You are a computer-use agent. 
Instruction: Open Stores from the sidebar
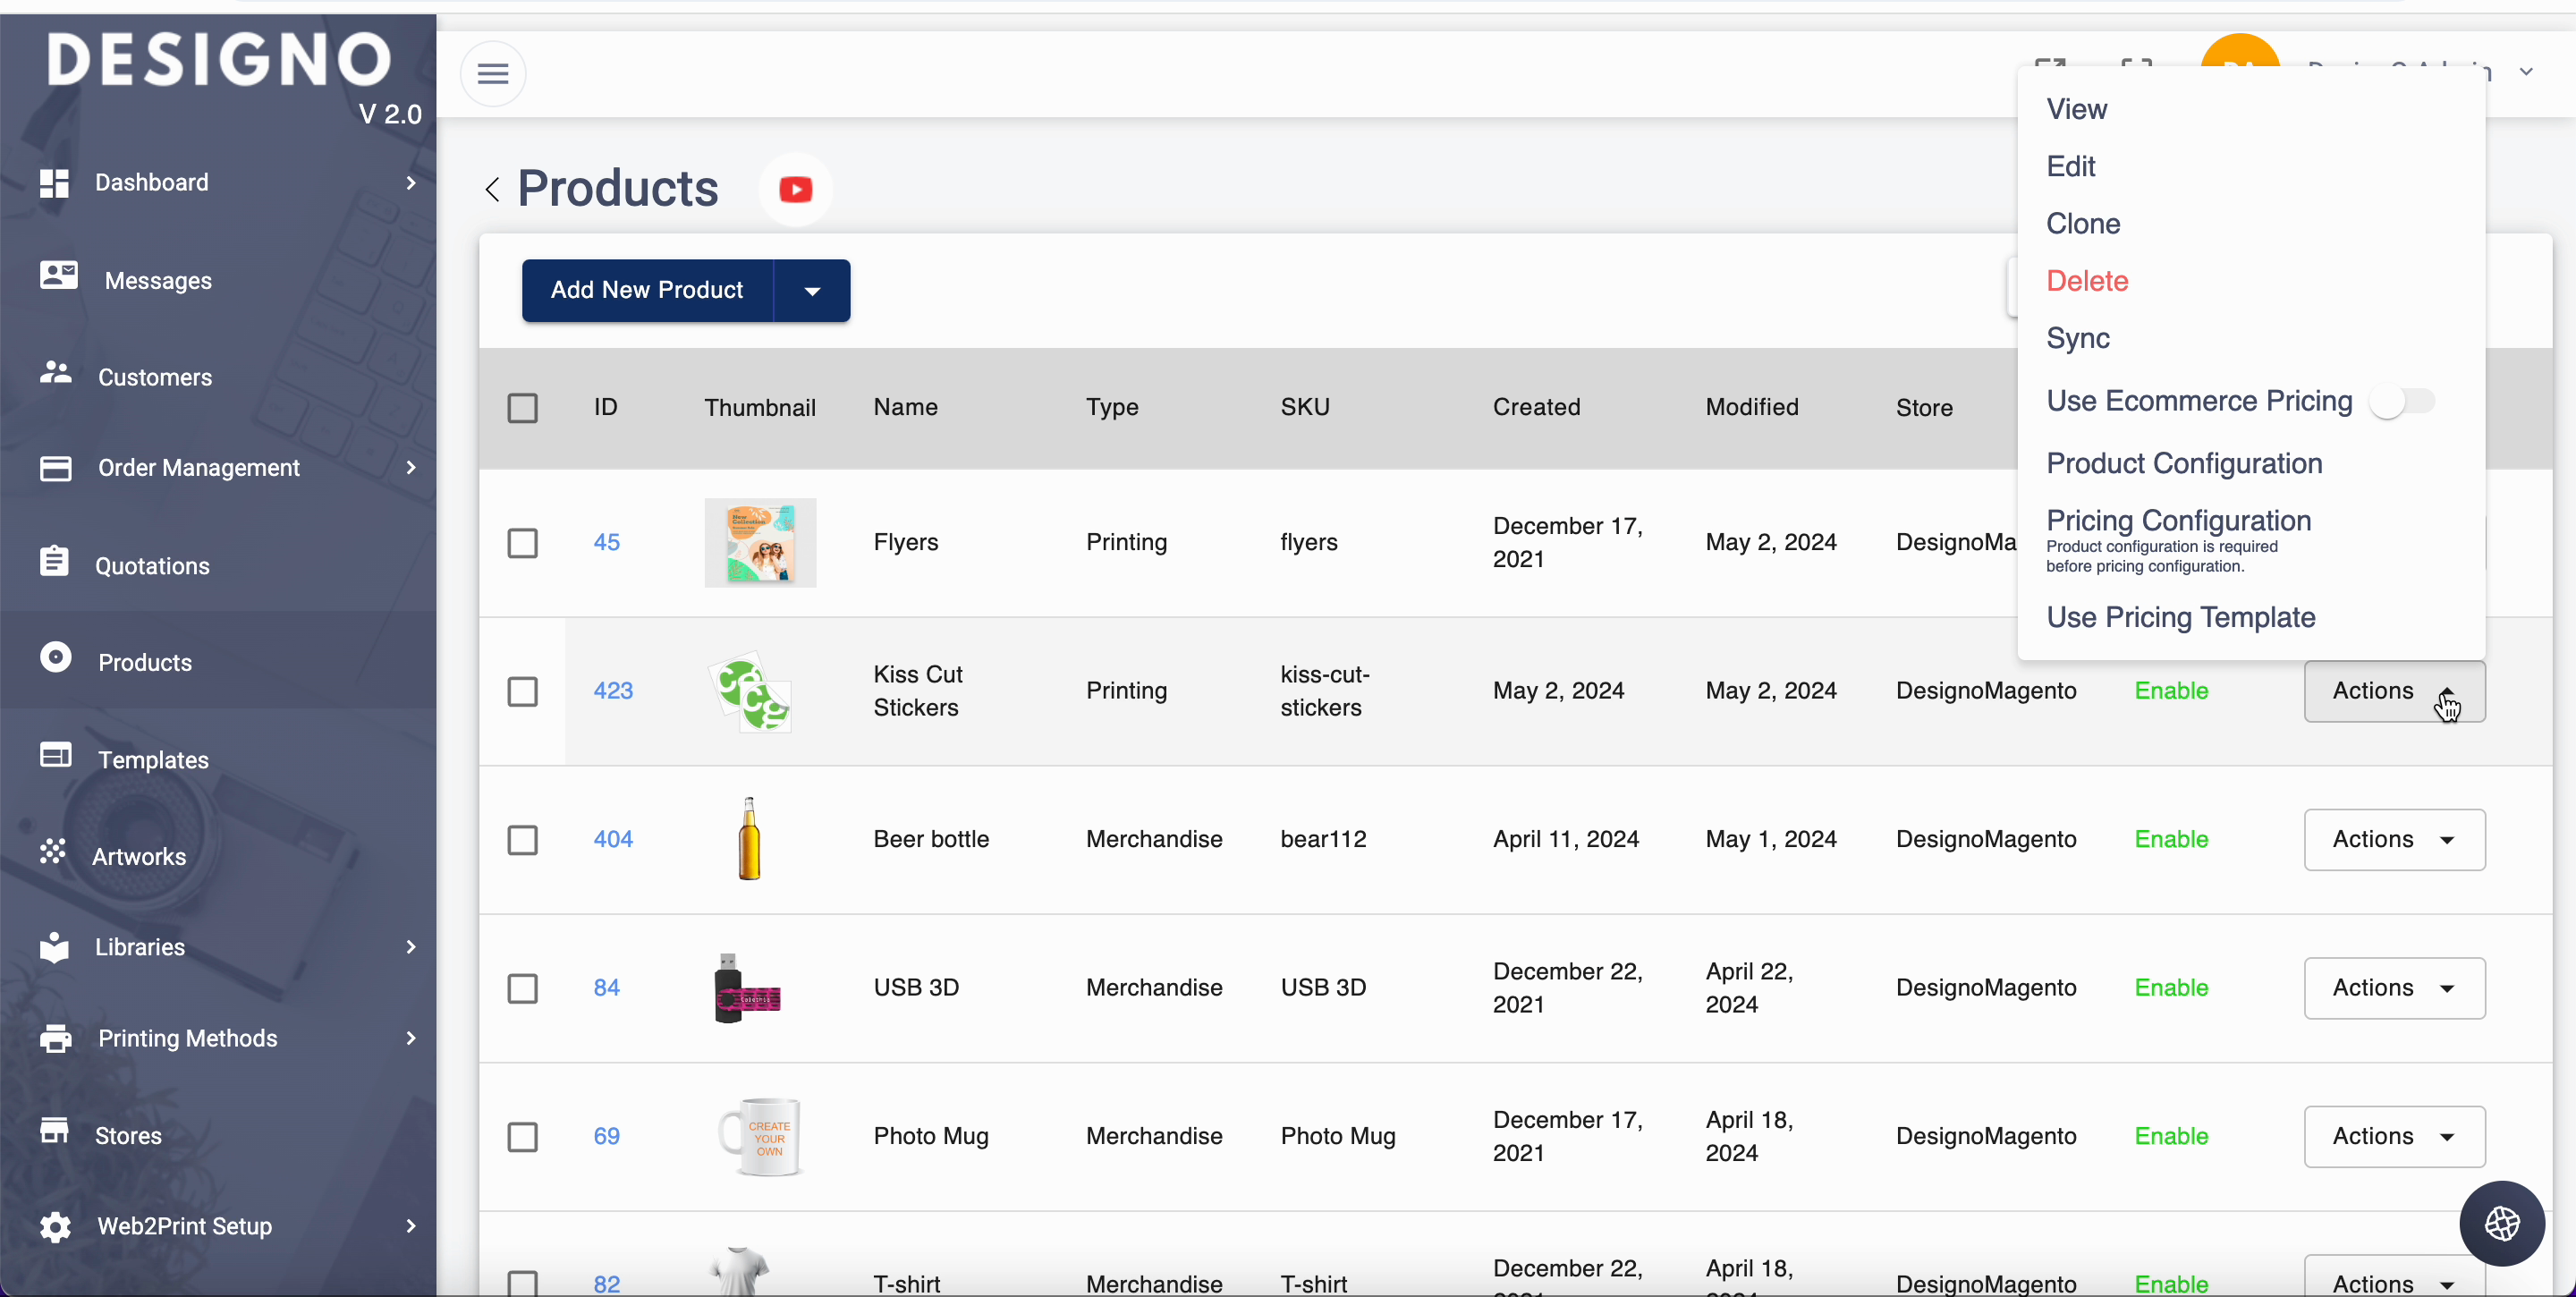[127, 1135]
